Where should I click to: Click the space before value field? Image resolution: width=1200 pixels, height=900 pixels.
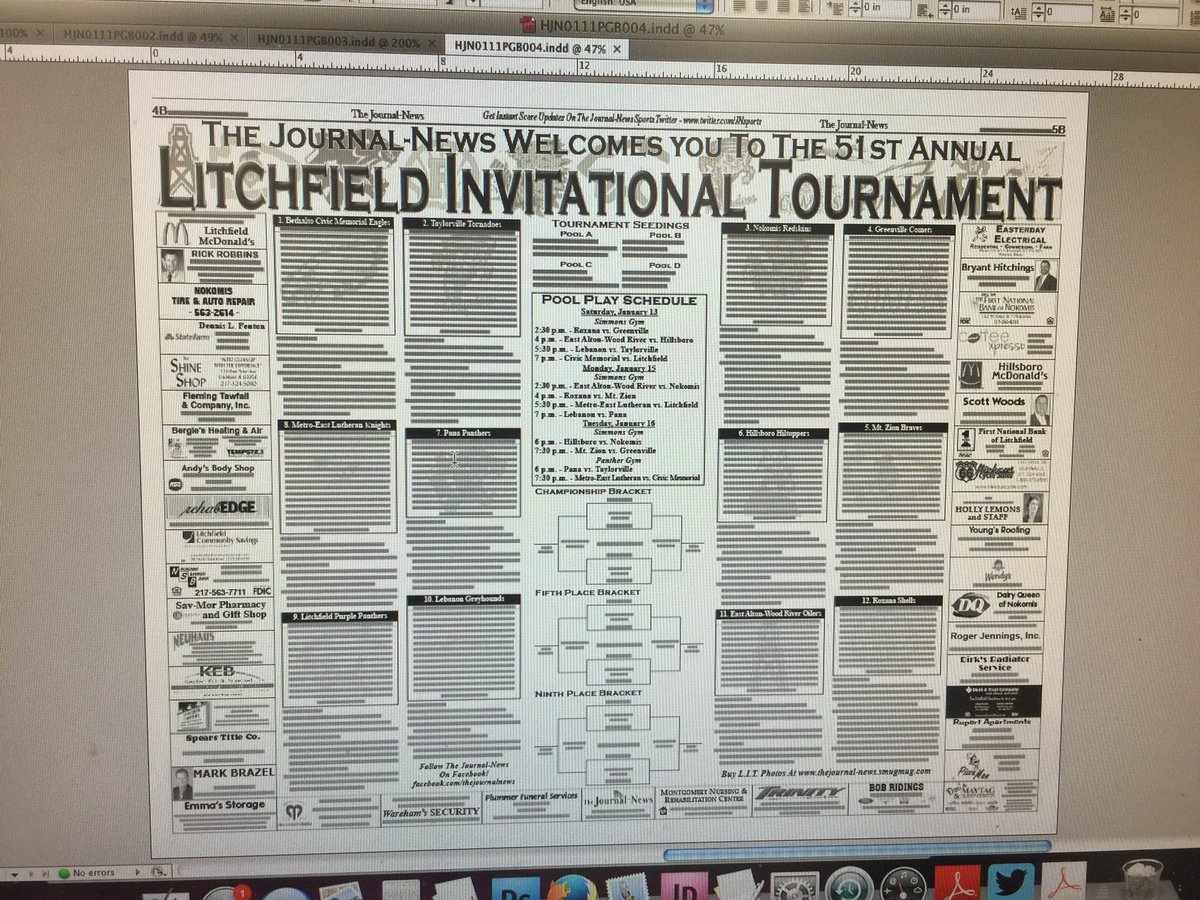tap(1069, 12)
